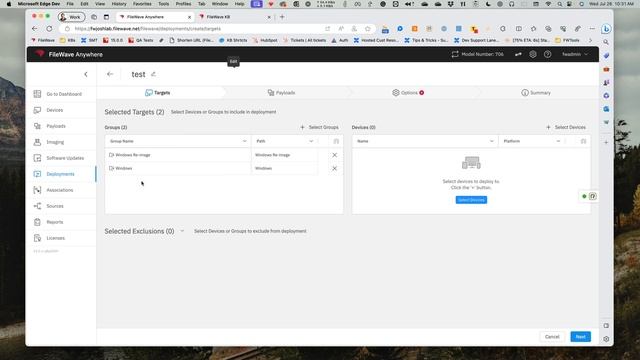
Task: Open the fwadmin user dropdown
Action: pyautogui.click(x=575, y=54)
